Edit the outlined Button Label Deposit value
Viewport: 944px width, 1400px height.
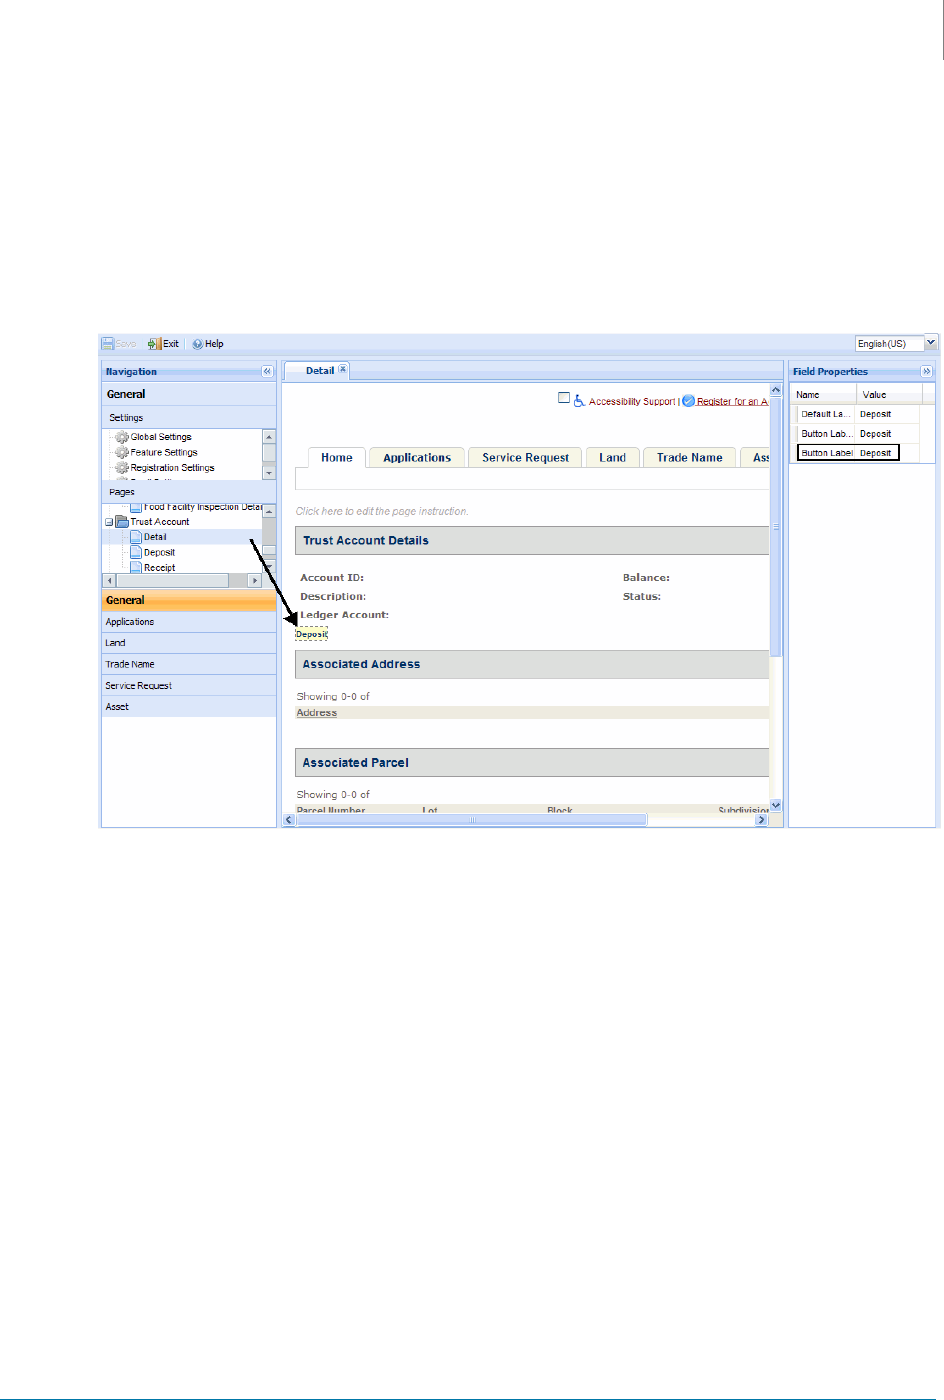[x=877, y=453]
